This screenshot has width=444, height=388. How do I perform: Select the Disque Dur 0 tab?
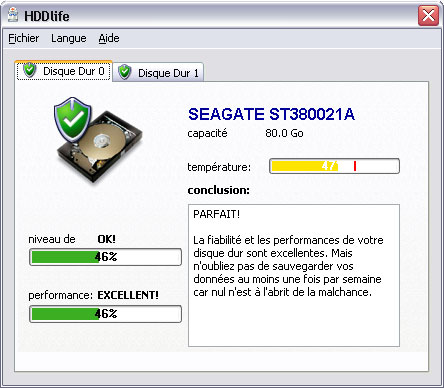pos(63,71)
